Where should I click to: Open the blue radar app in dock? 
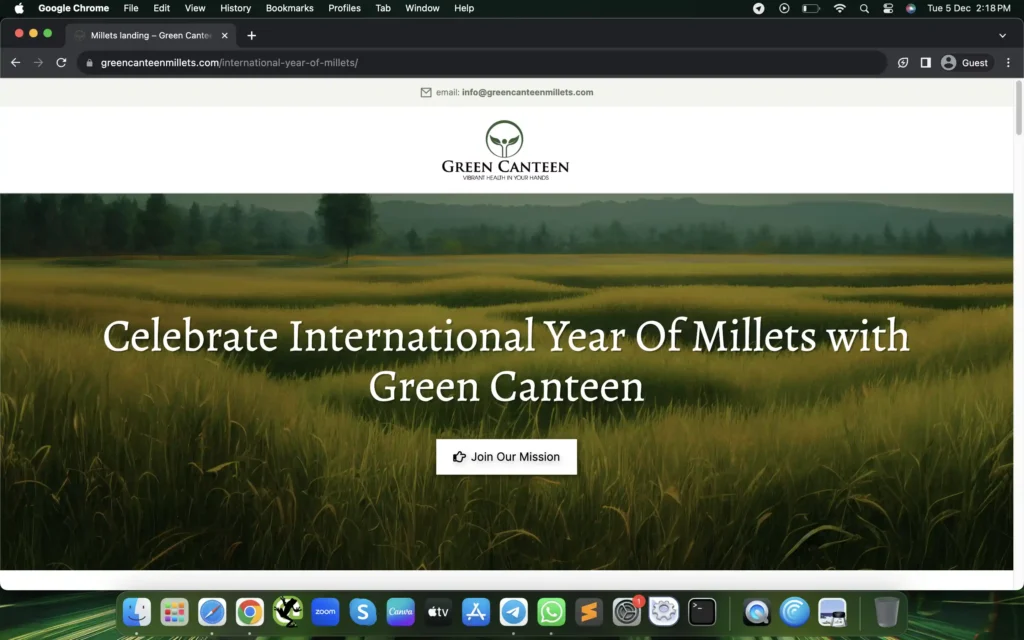coord(794,612)
